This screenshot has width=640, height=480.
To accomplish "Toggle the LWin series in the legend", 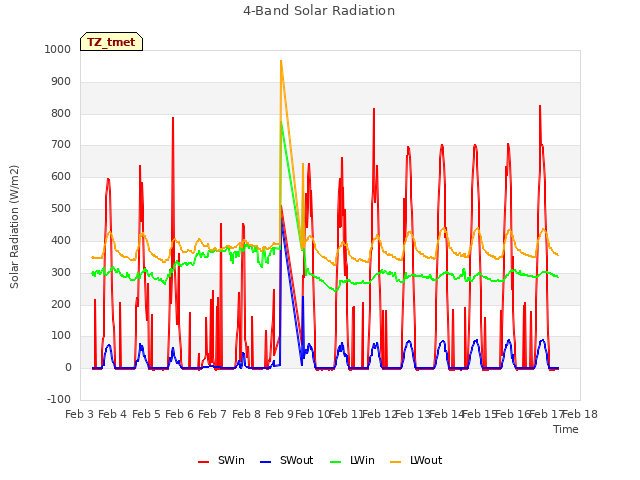I will pyautogui.click(x=352, y=460).
